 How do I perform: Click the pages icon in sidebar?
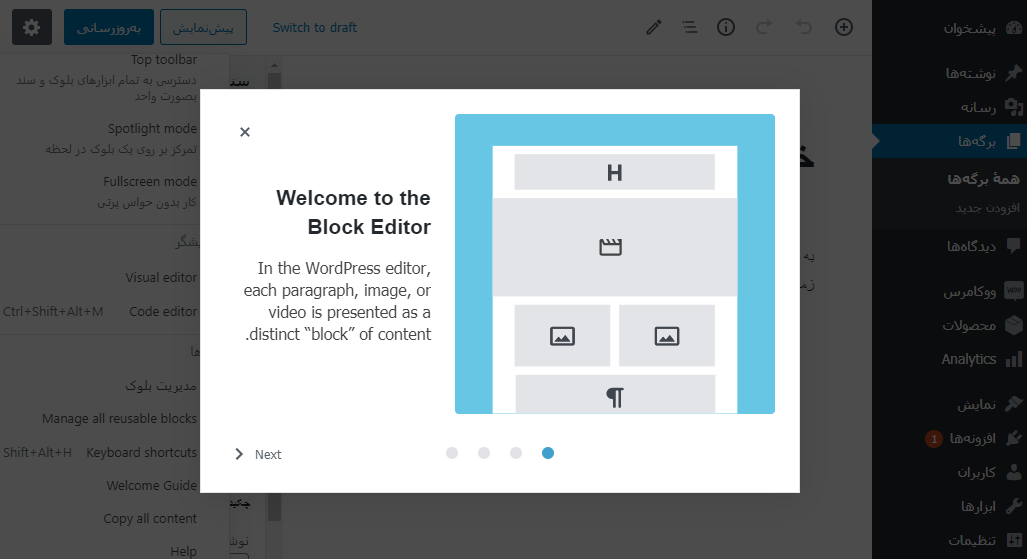coord(1013,141)
